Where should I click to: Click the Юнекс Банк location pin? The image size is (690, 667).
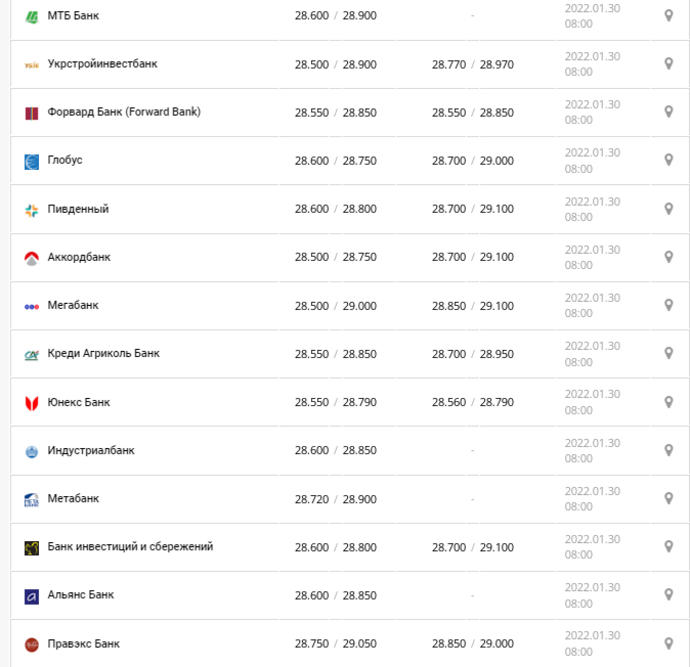pos(669,402)
